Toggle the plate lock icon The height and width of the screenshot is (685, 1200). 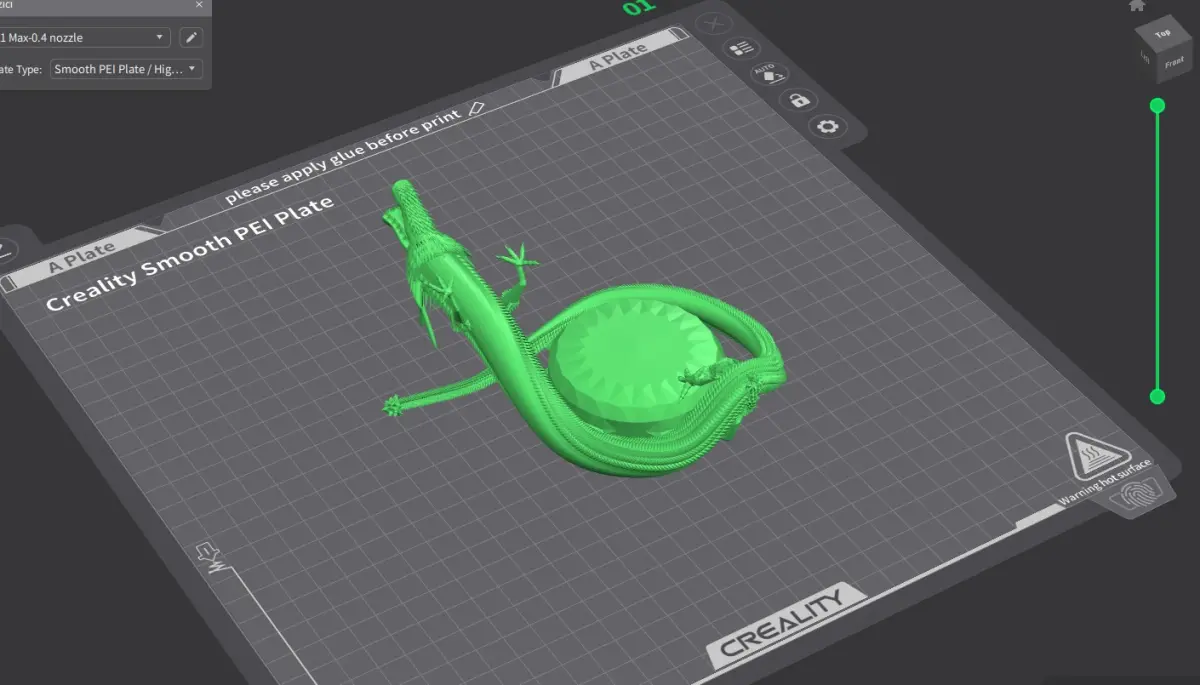[x=798, y=101]
